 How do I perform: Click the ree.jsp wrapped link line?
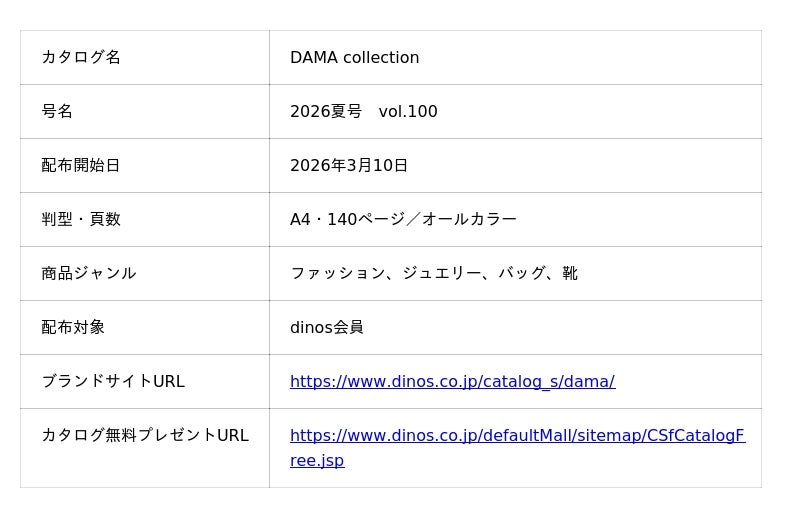coord(317,461)
